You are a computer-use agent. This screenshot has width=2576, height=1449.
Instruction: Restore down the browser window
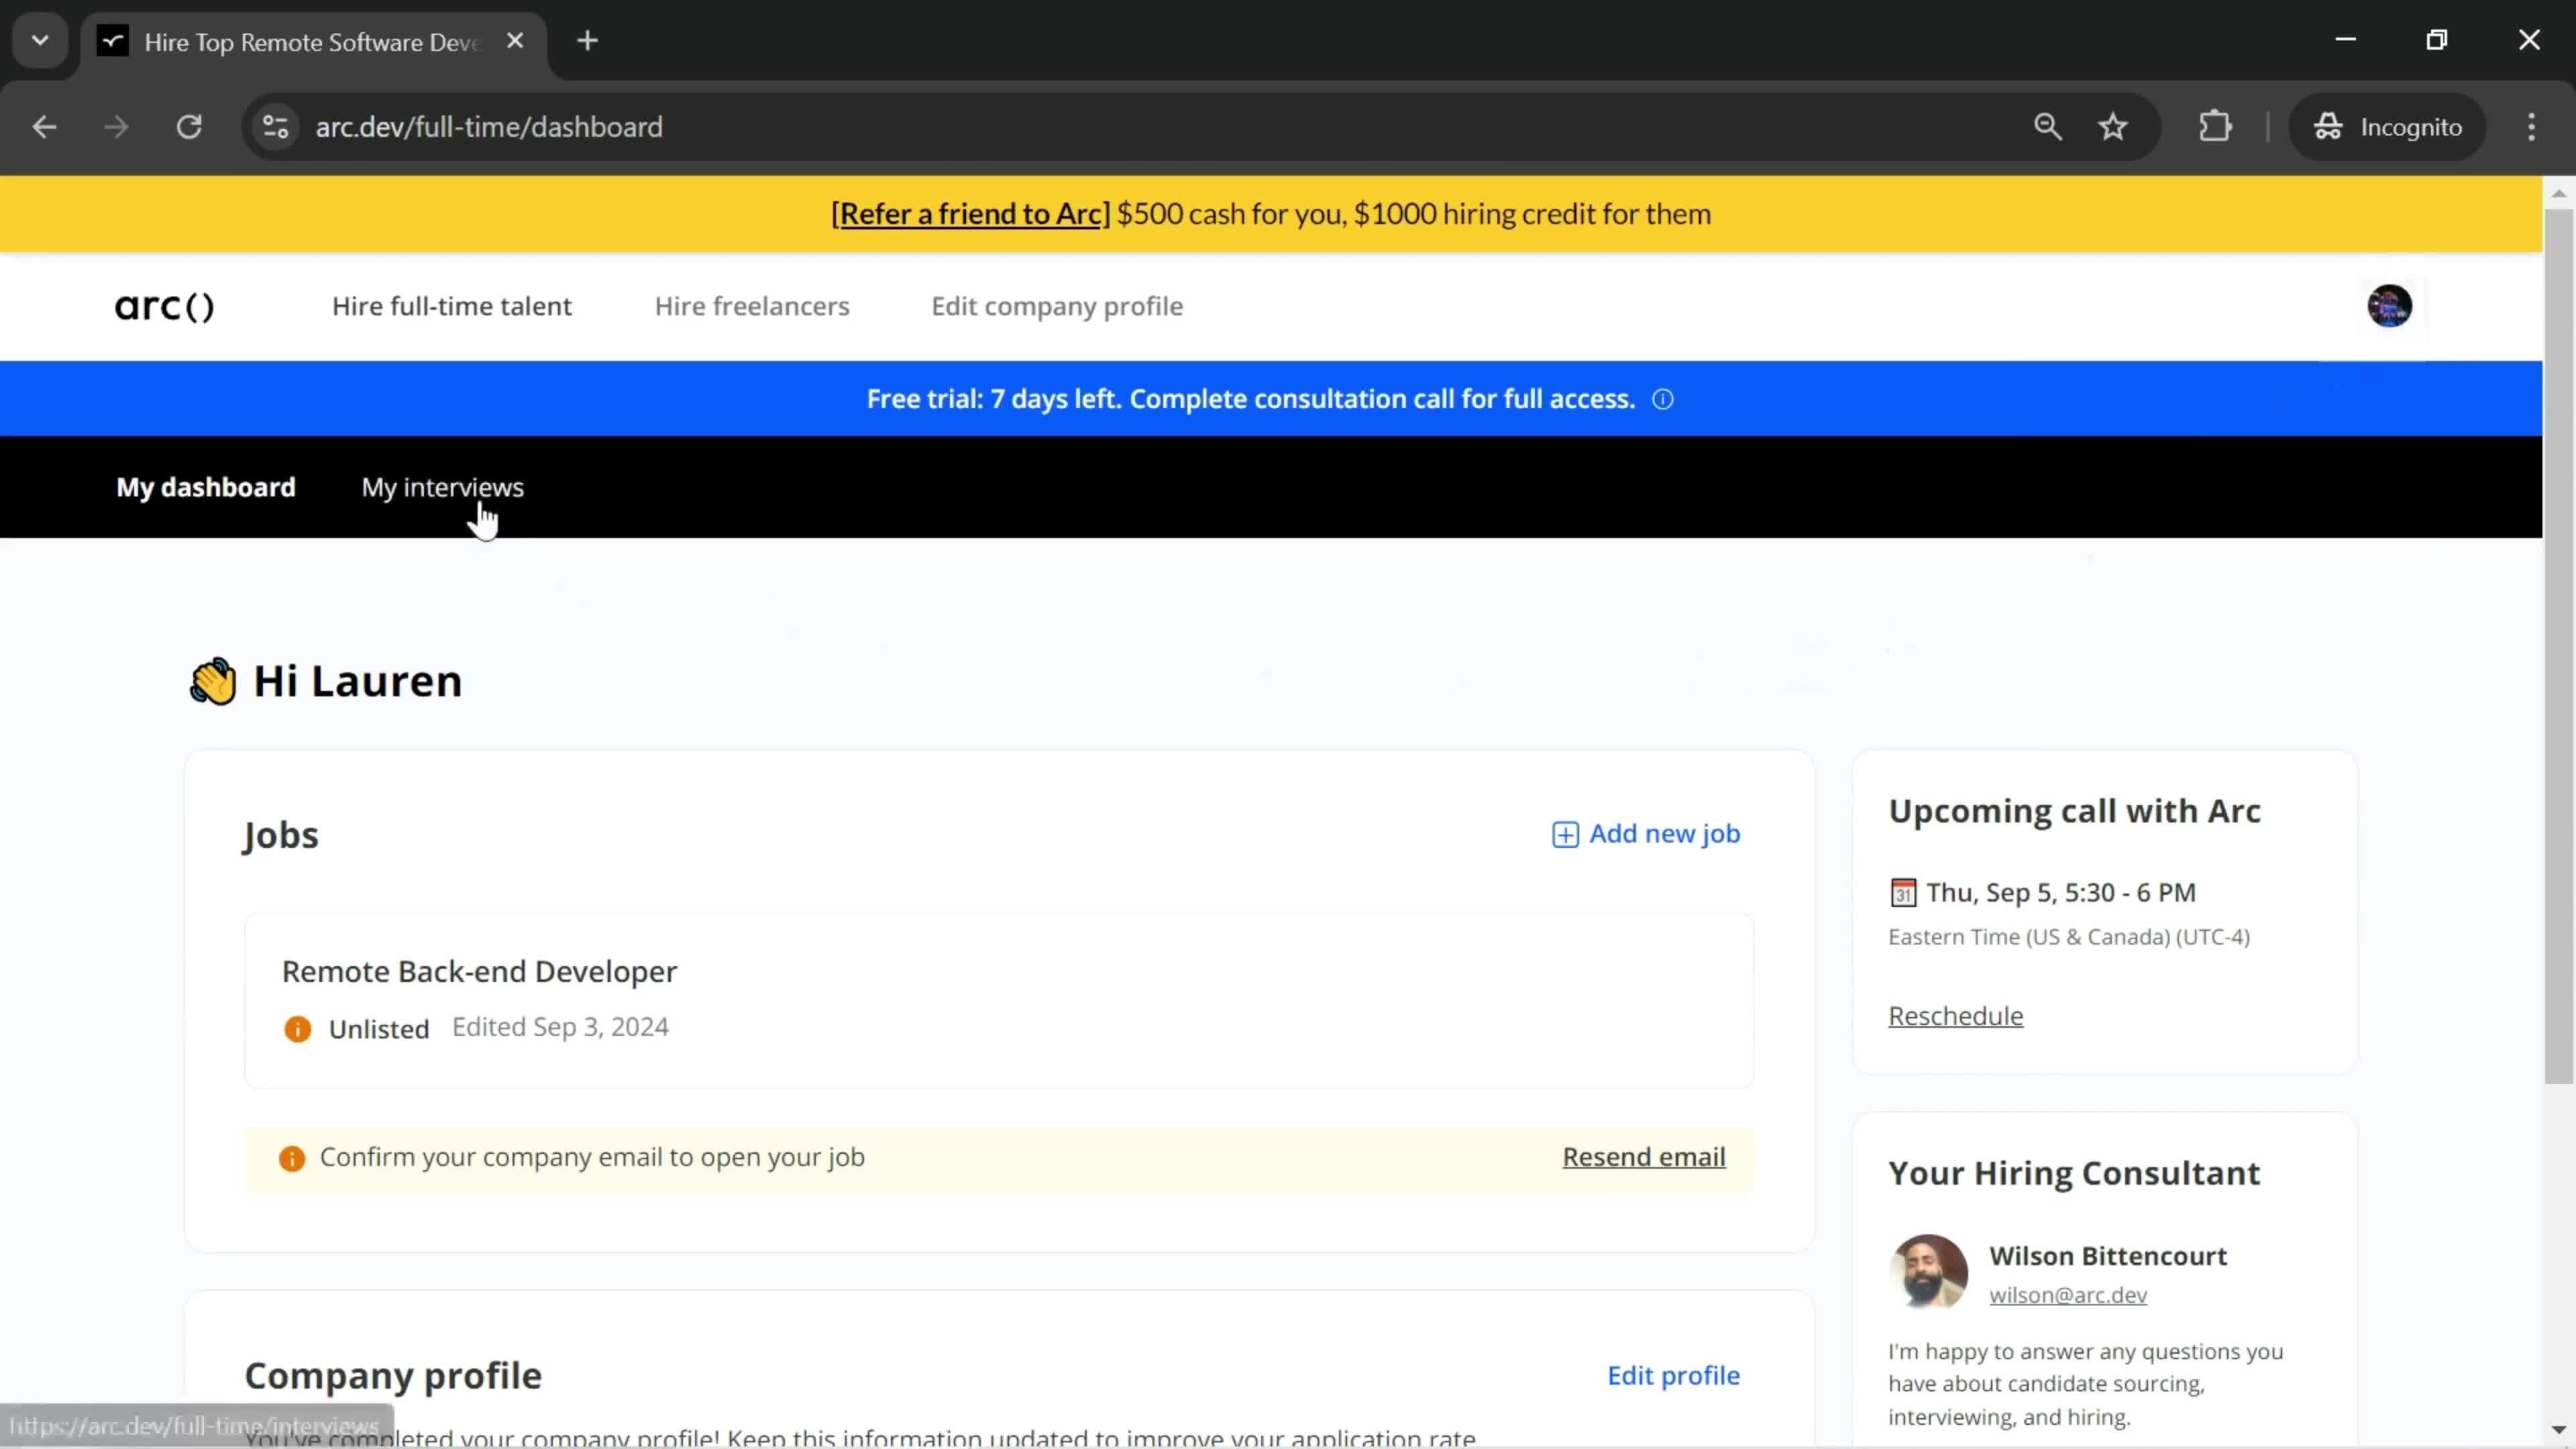[x=2437, y=40]
